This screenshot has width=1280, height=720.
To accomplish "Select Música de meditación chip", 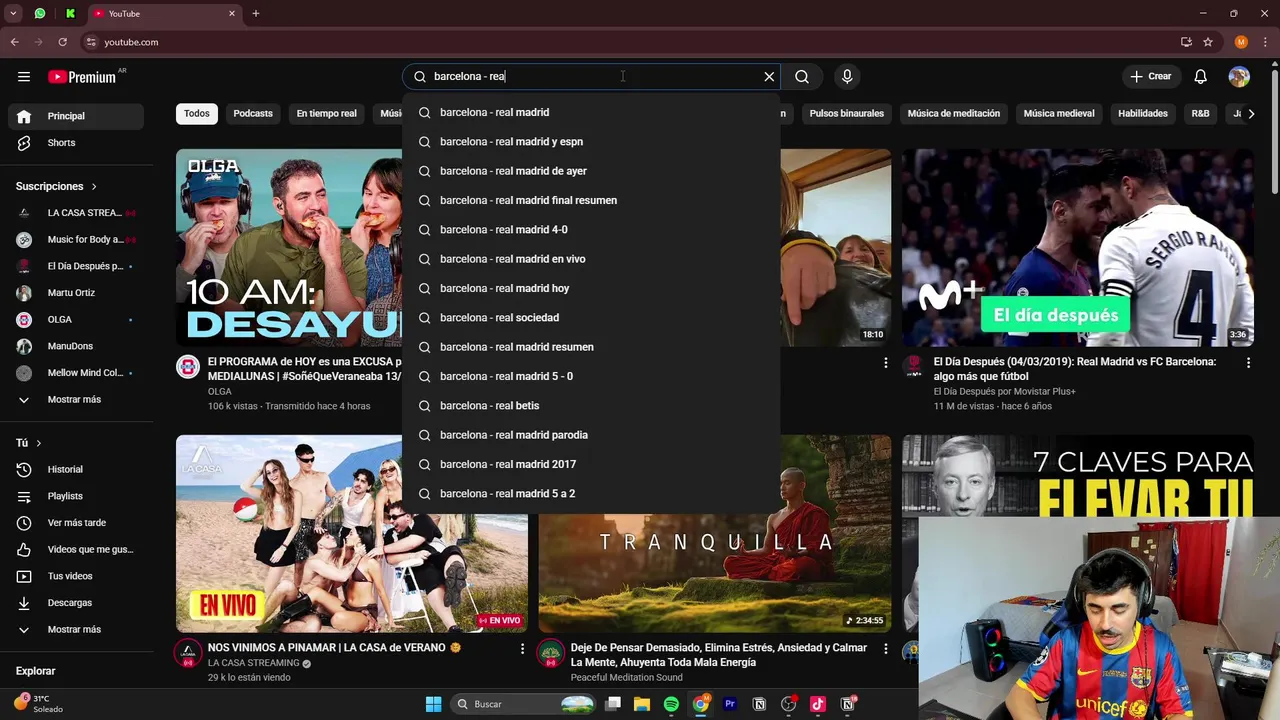I will click(954, 114).
